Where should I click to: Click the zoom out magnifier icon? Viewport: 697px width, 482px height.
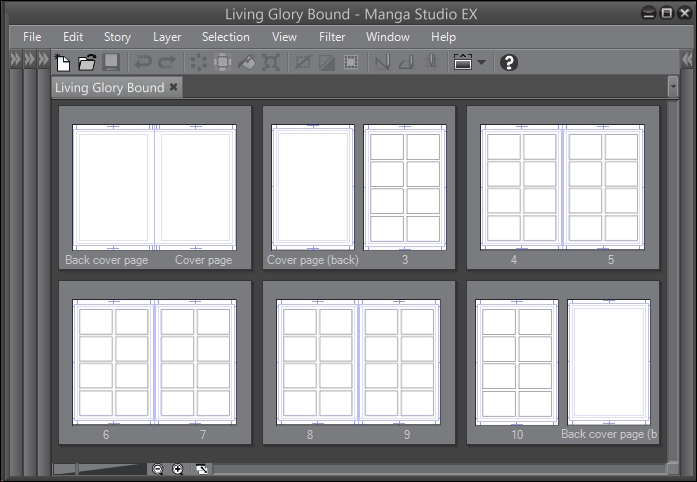pyautogui.click(x=157, y=469)
